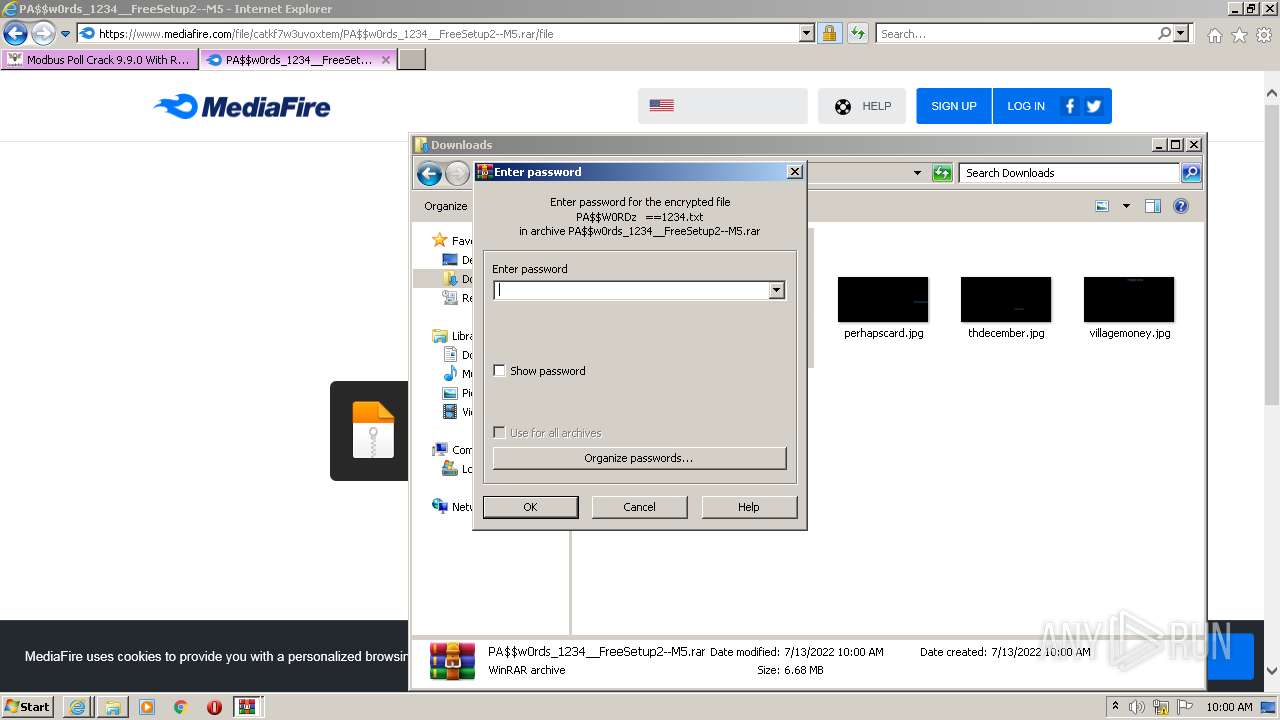Screen dimensions: 1280x720
Task: Open IE favorites star icon
Action: pos(1239,35)
